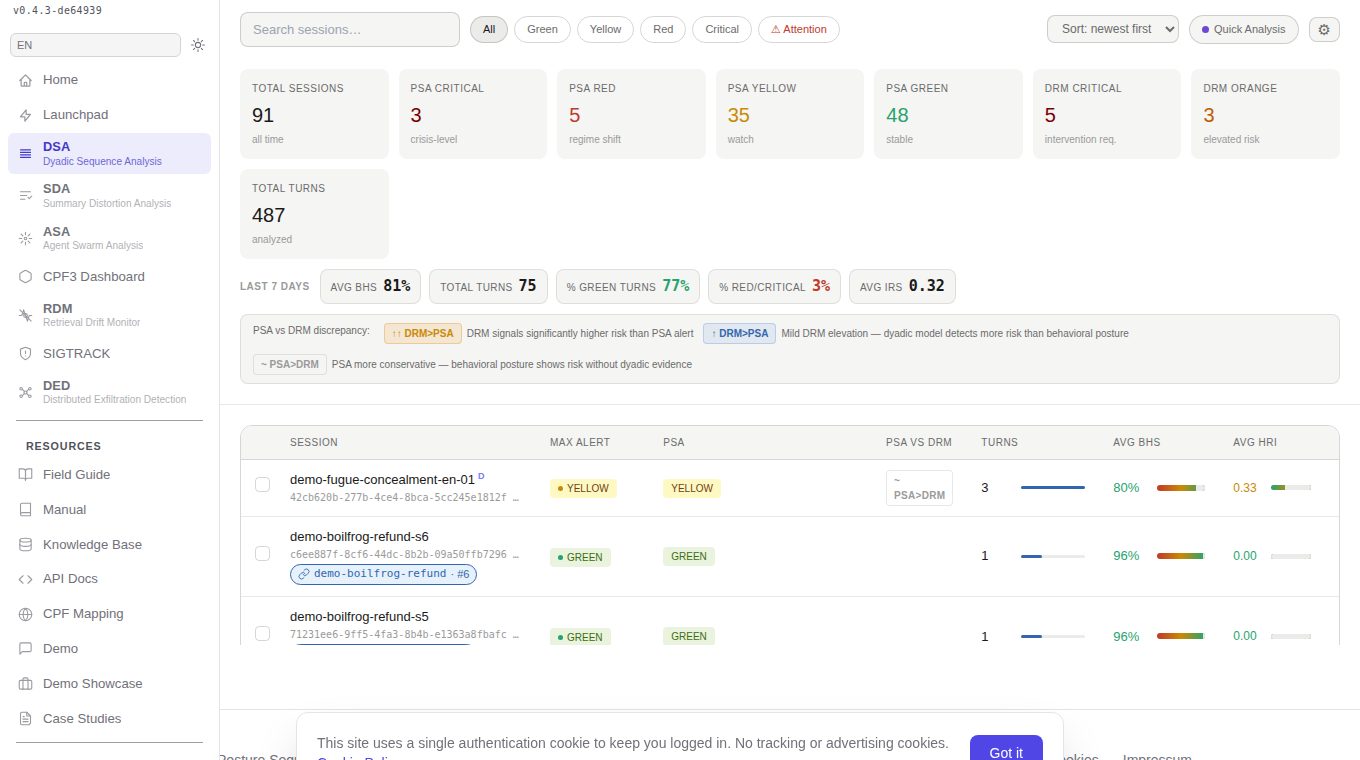Click the SDA icon in sidebar

click(x=25, y=195)
